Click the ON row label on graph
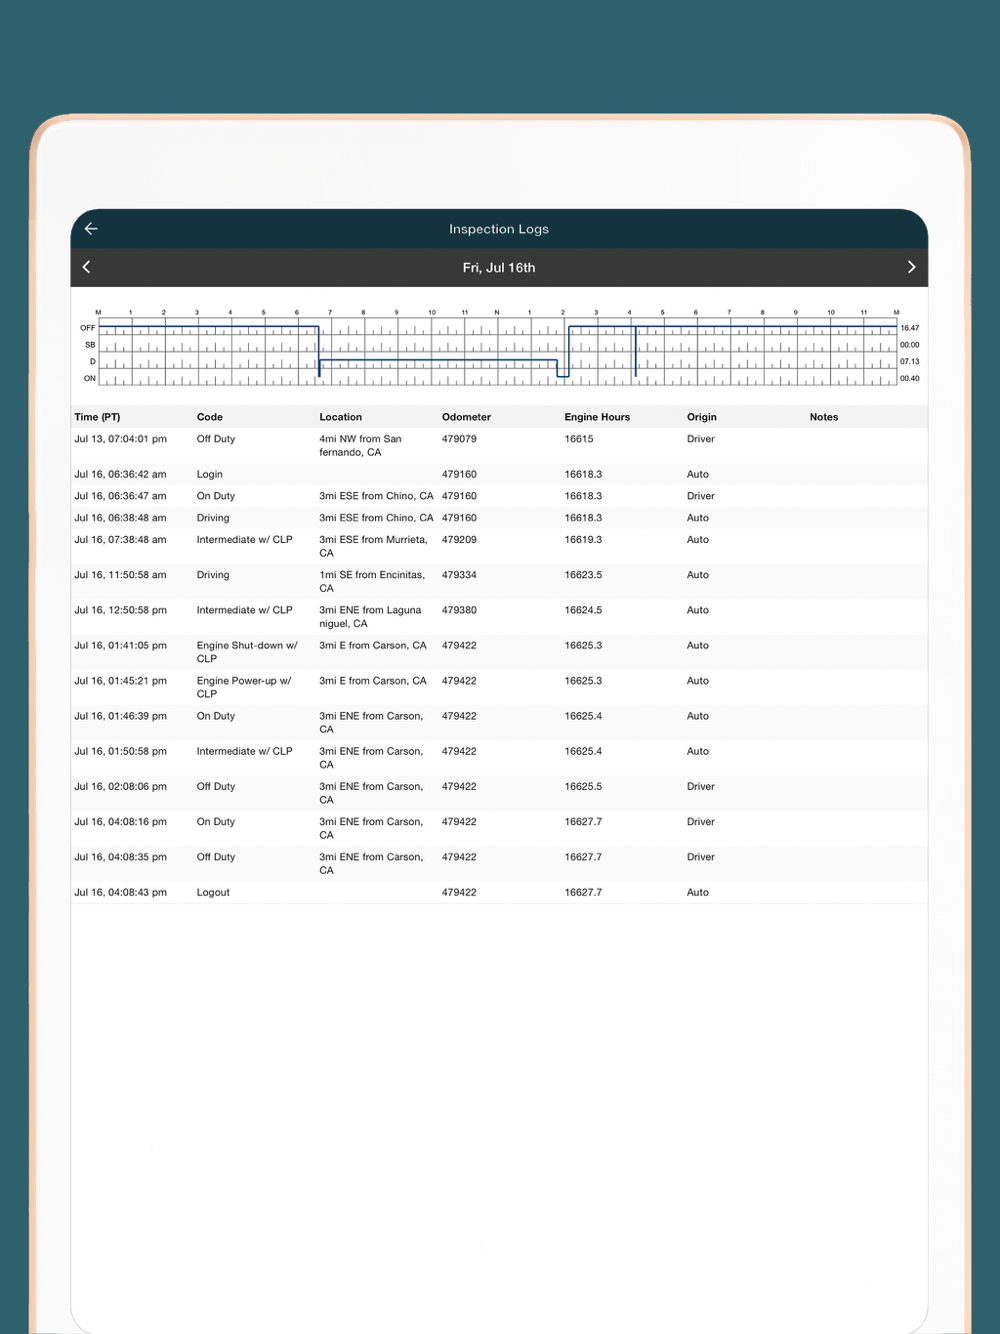 pos(90,378)
